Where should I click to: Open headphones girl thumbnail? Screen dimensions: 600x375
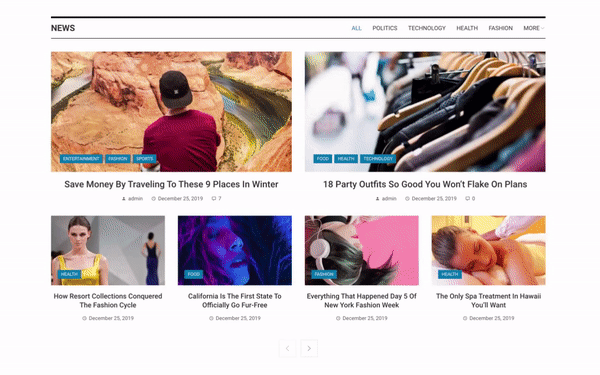(362, 250)
